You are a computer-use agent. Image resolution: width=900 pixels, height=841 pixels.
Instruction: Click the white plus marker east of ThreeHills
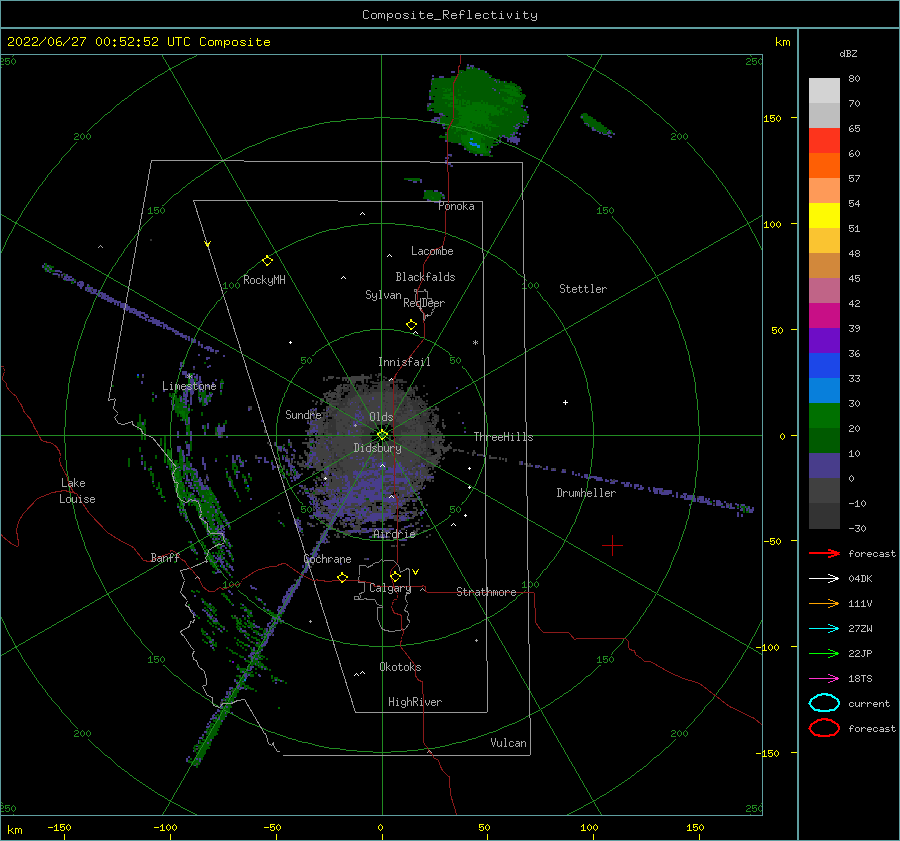[565, 402]
